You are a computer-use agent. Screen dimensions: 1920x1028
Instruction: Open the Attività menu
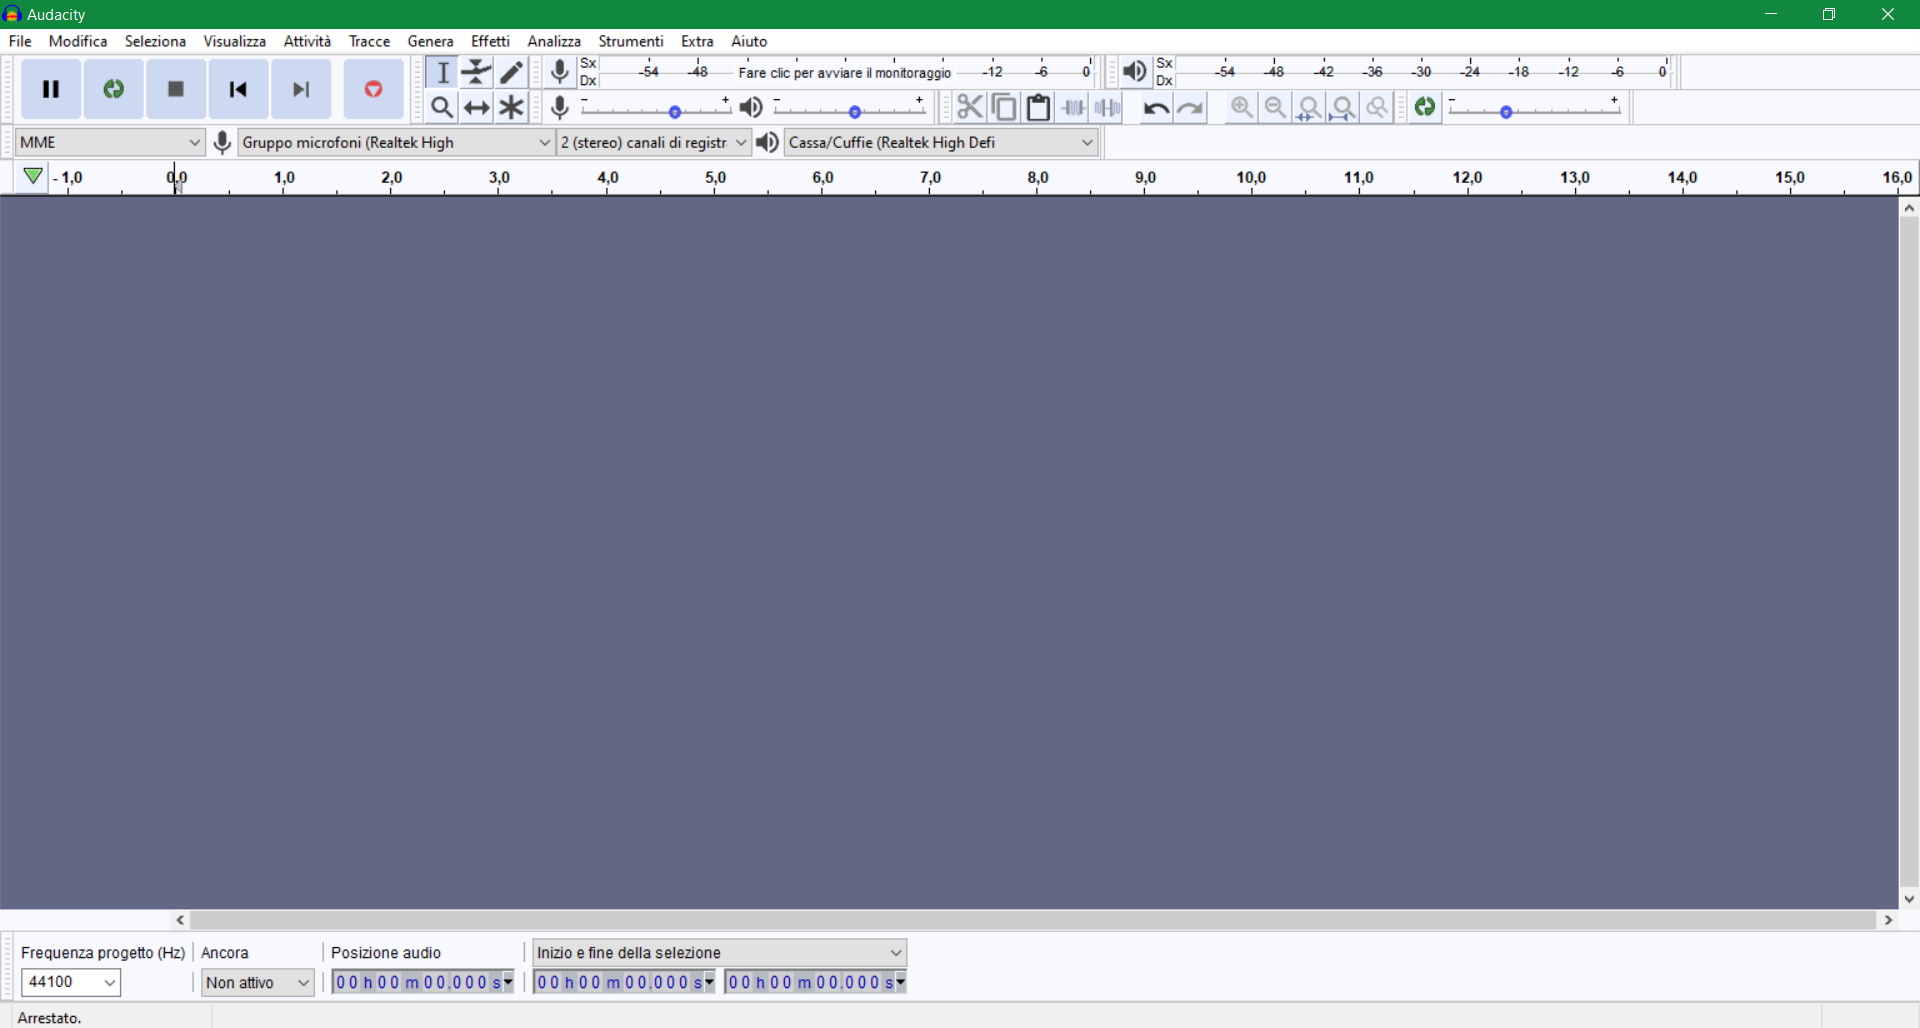point(307,41)
